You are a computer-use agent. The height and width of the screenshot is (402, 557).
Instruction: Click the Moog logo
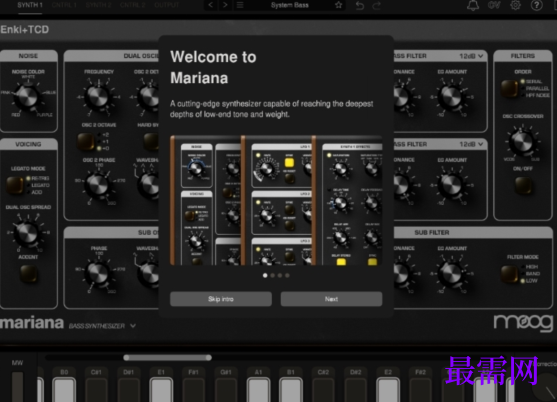523,322
